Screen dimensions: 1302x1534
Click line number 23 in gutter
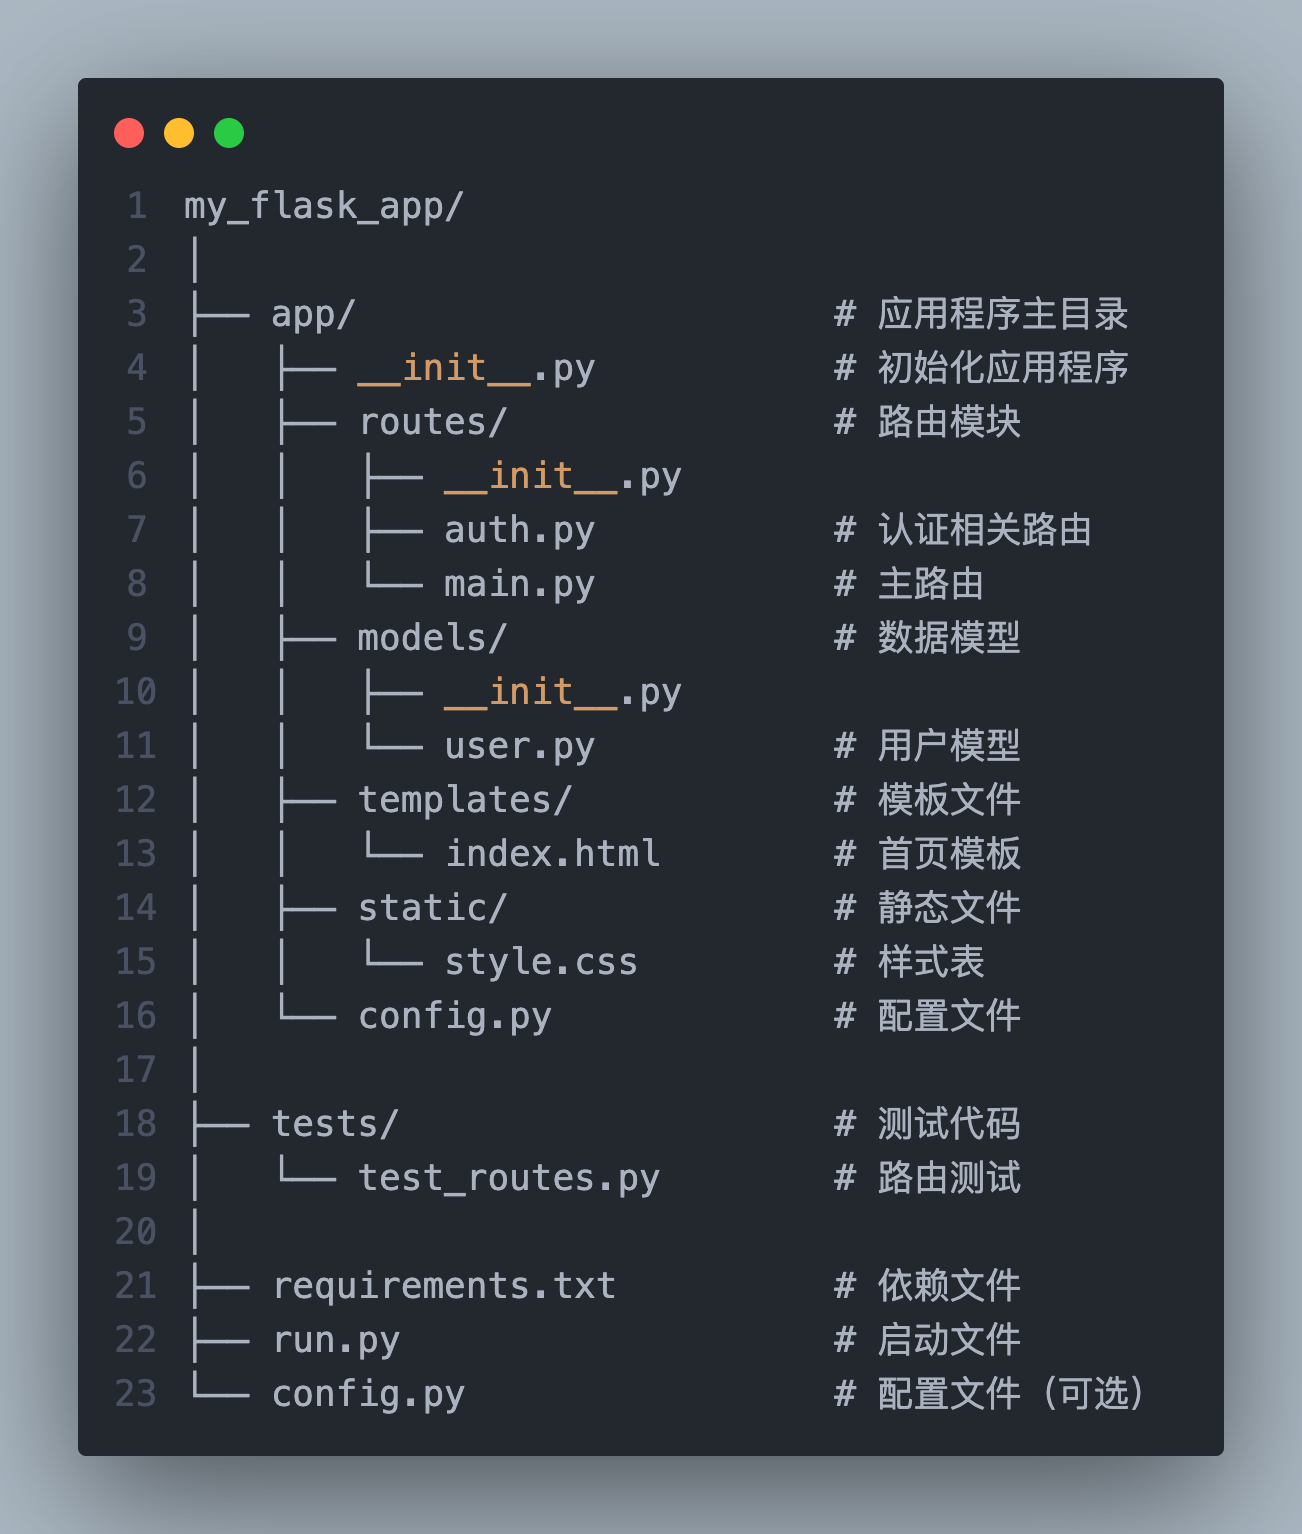pyautogui.click(x=136, y=1394)
